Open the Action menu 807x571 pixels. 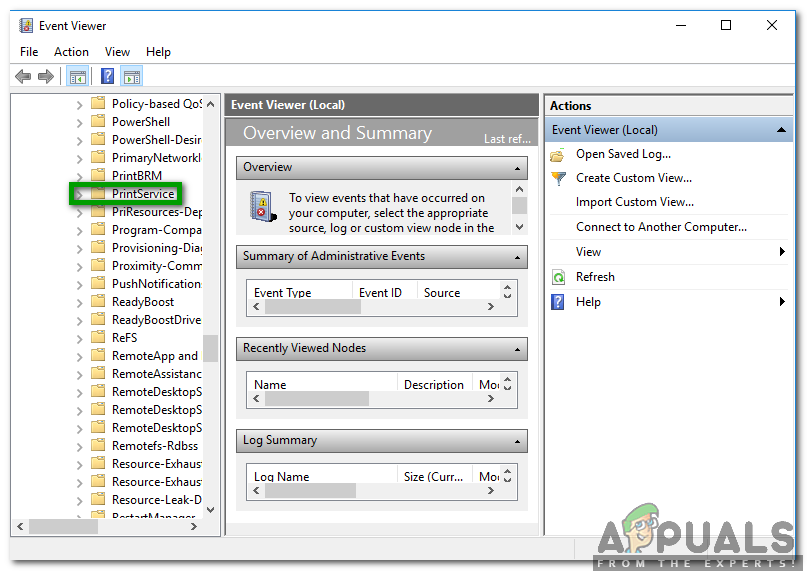(x=71, y=52)
